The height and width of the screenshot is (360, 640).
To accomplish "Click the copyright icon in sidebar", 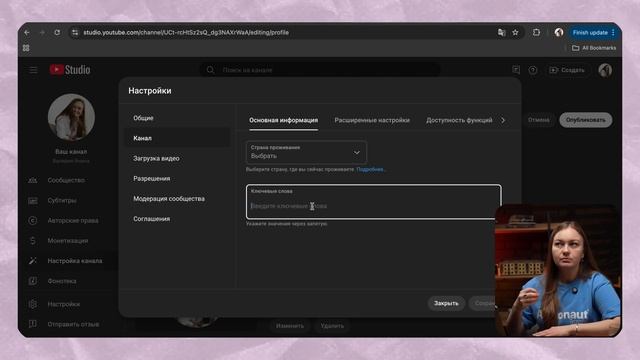I will pyautogui.click(x=33, y=220).
